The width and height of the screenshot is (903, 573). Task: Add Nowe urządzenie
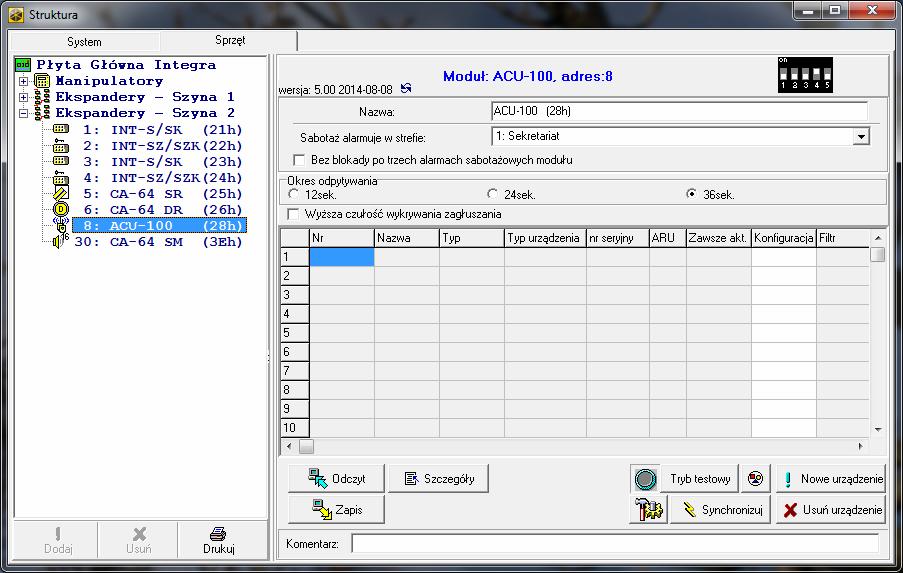(831, 479)
